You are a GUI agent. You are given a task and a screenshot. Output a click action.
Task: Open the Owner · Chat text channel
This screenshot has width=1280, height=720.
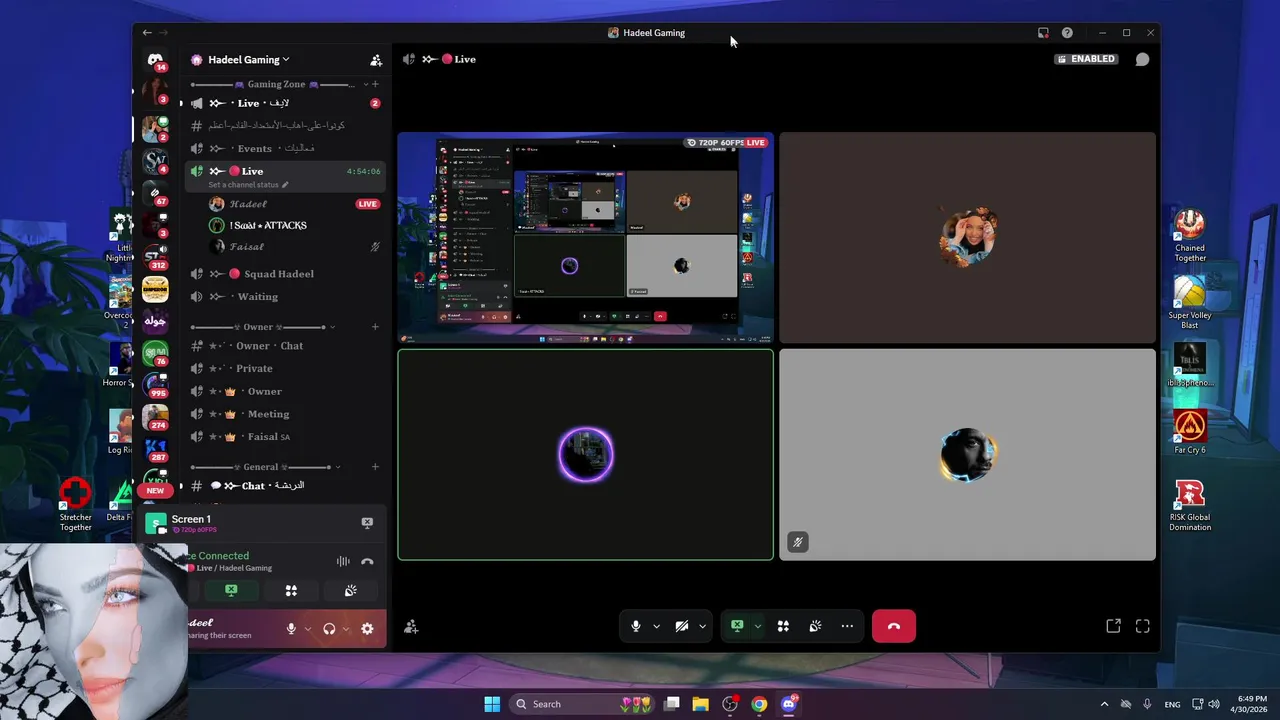click(285, 346)
